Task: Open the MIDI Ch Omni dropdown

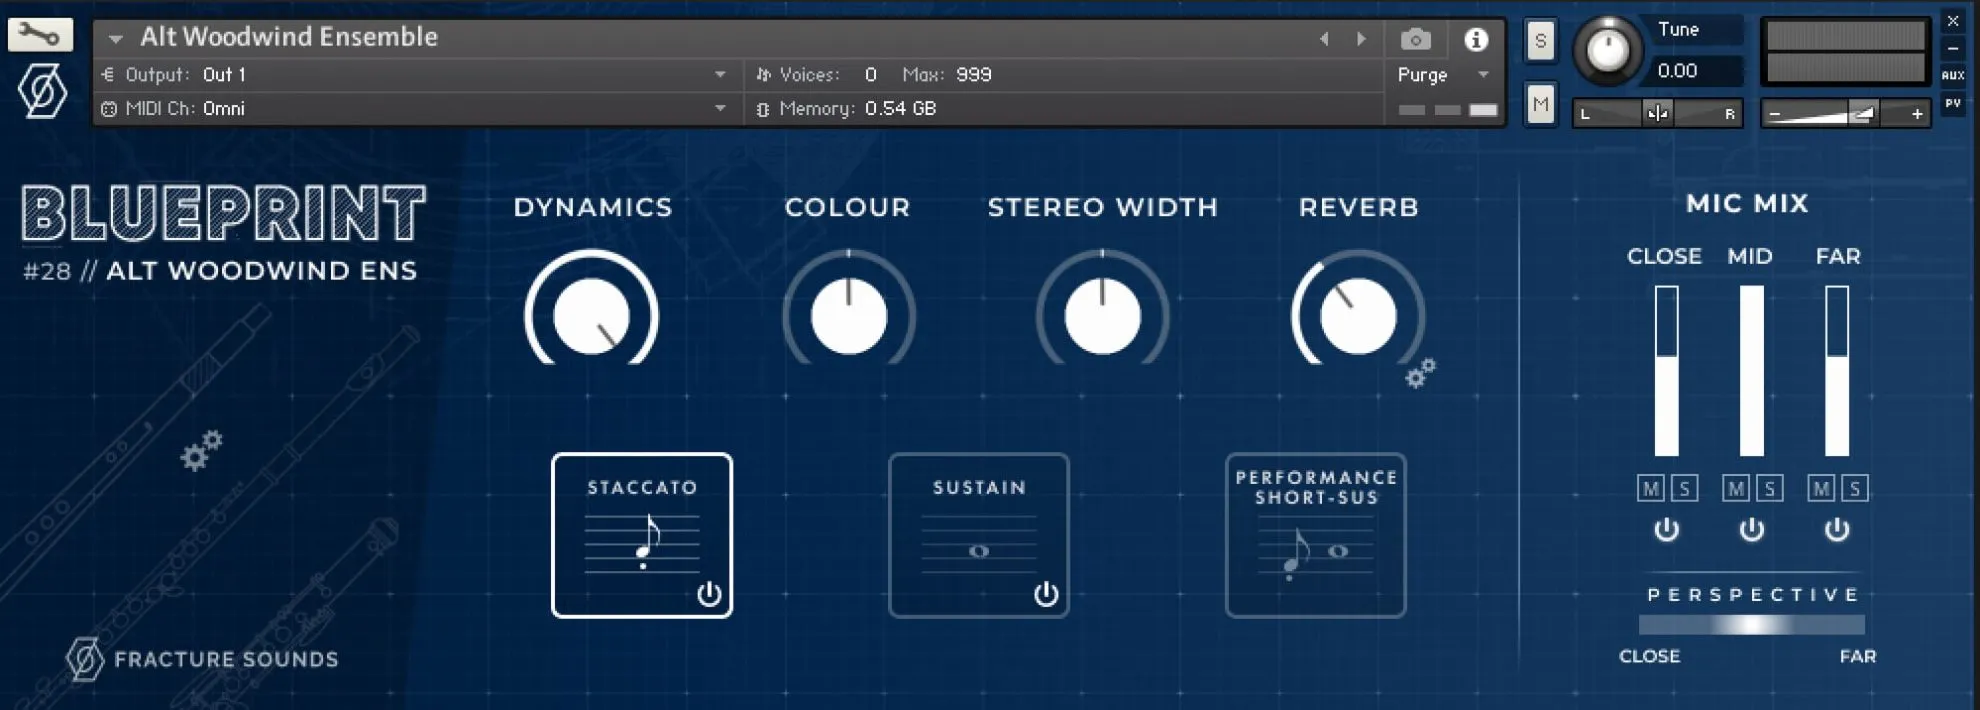Action: 418,108
